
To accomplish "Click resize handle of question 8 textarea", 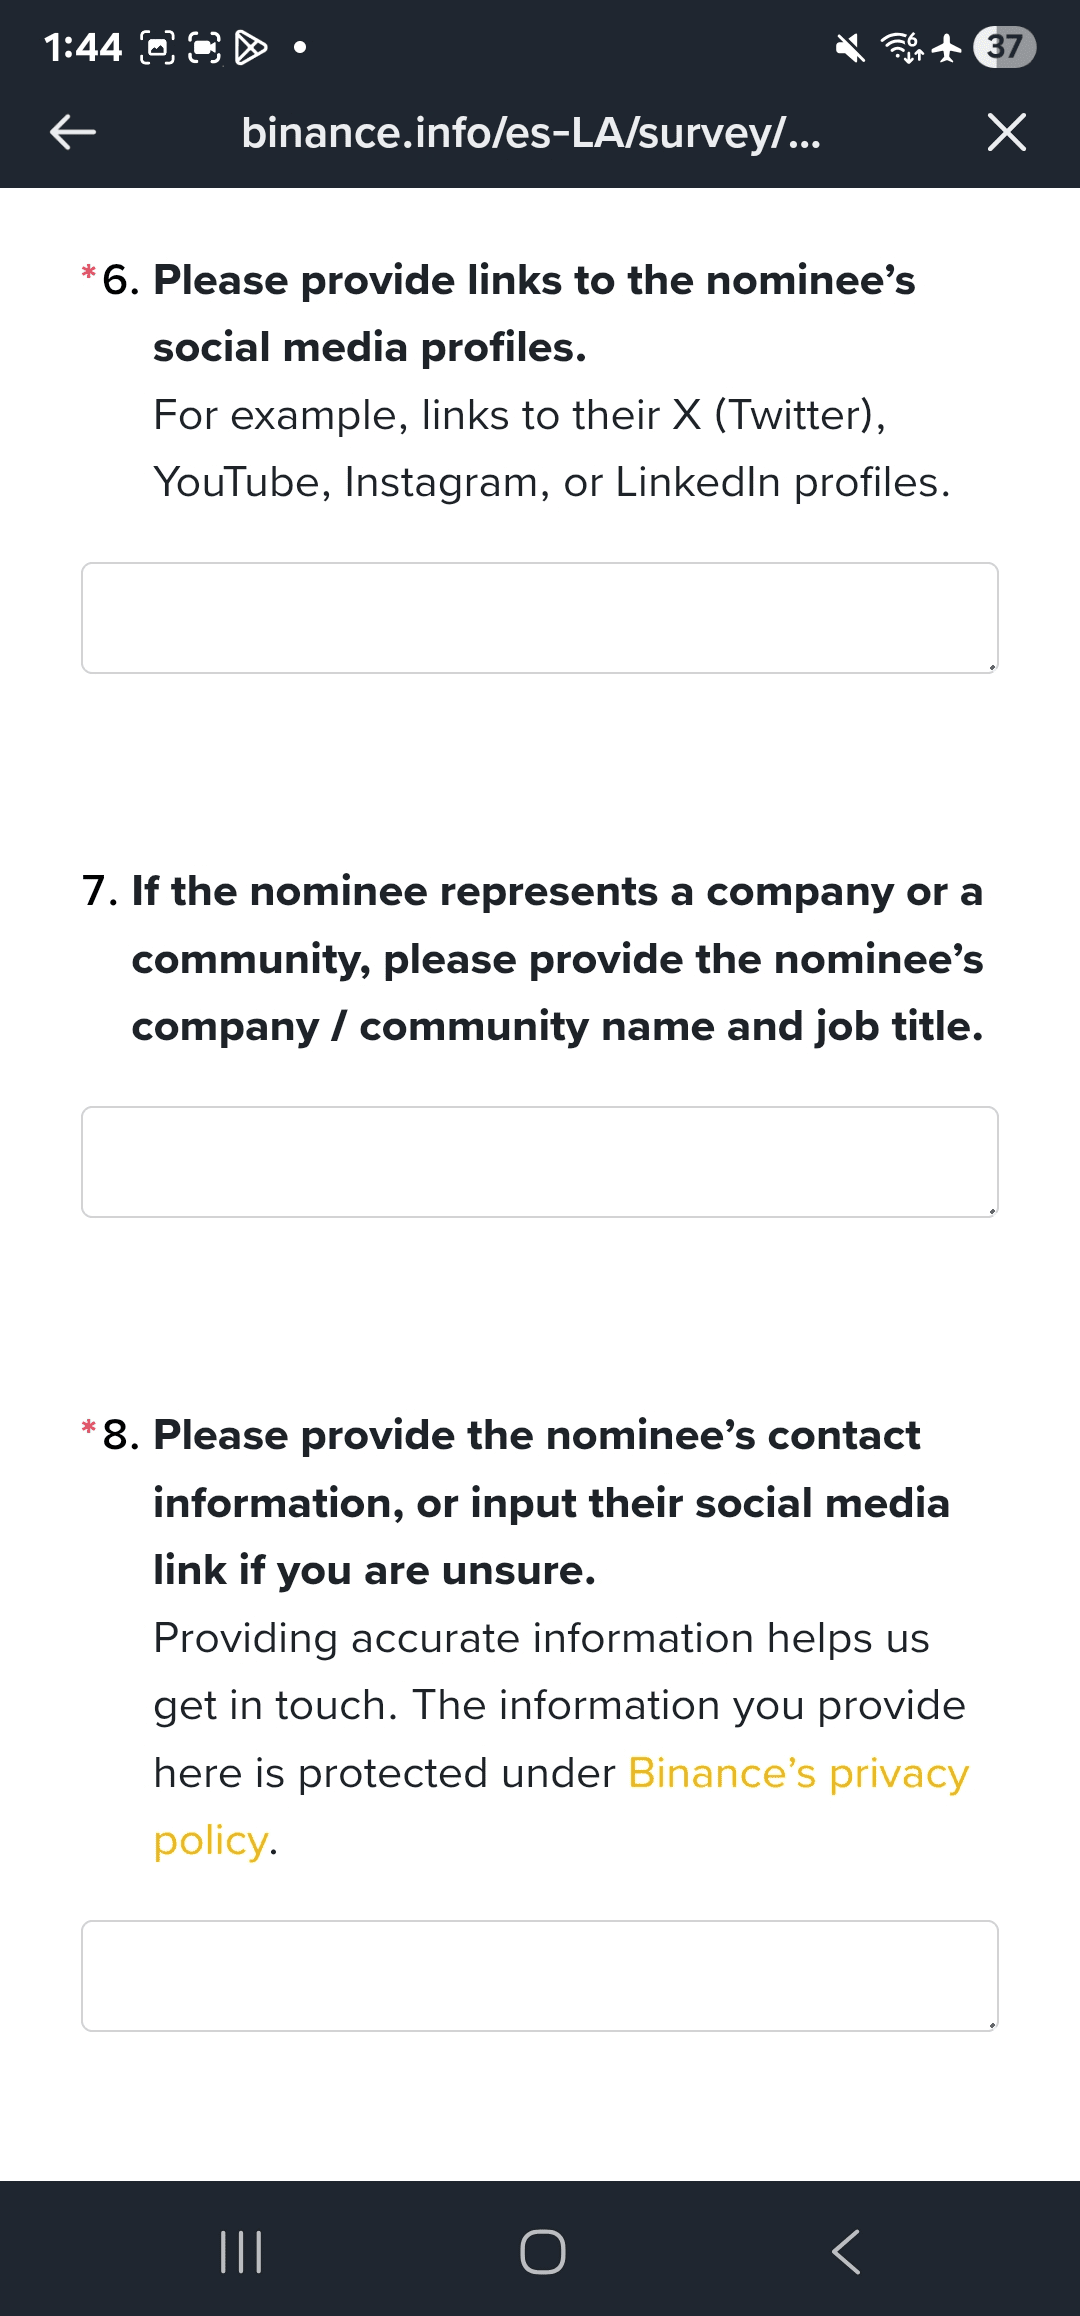I will (x=991, y=2024).
